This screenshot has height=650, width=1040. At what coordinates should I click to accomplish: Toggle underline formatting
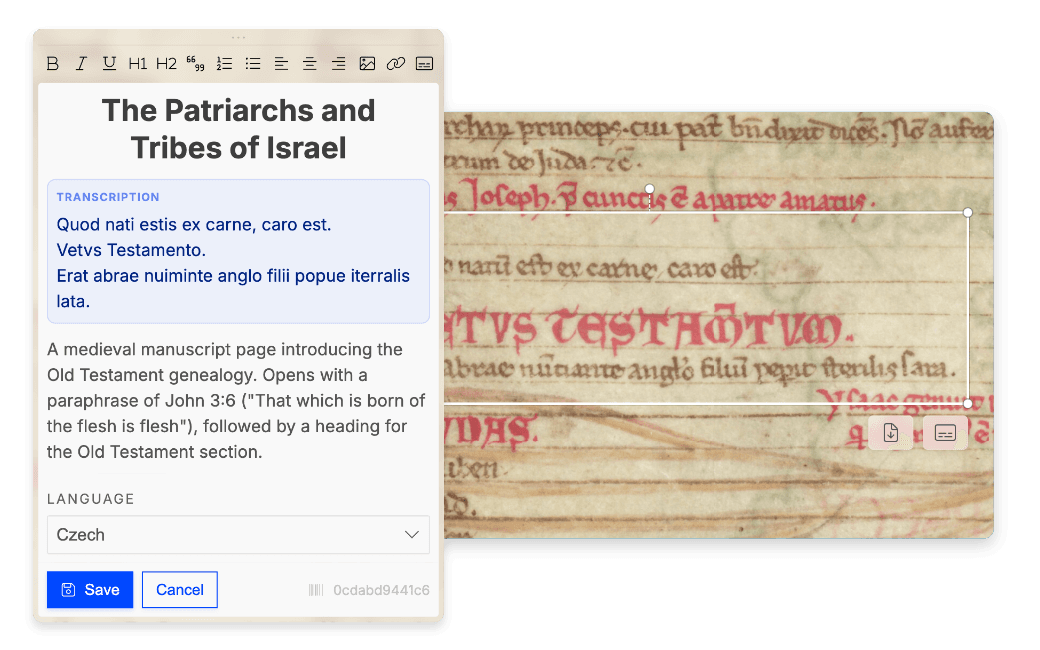point(109,63)
